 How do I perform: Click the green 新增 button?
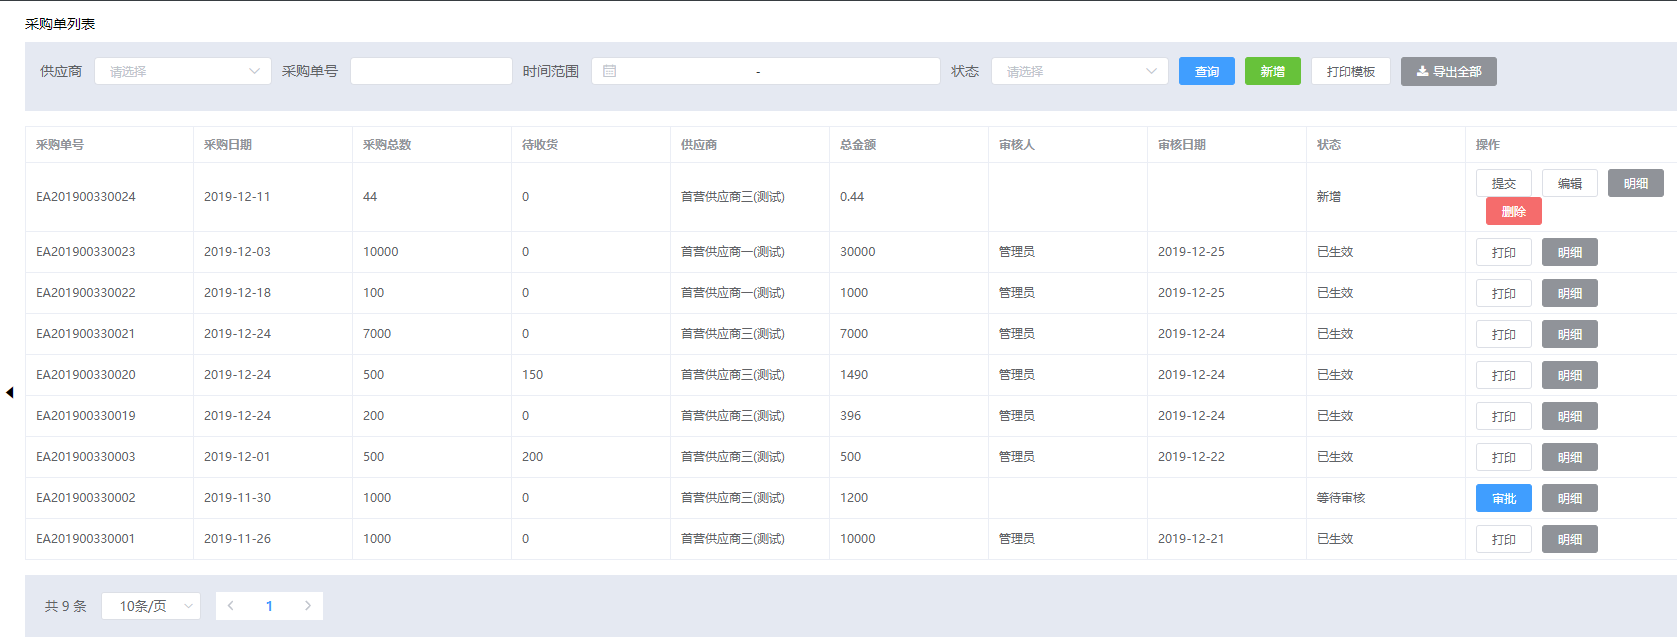pos(1272,71)
